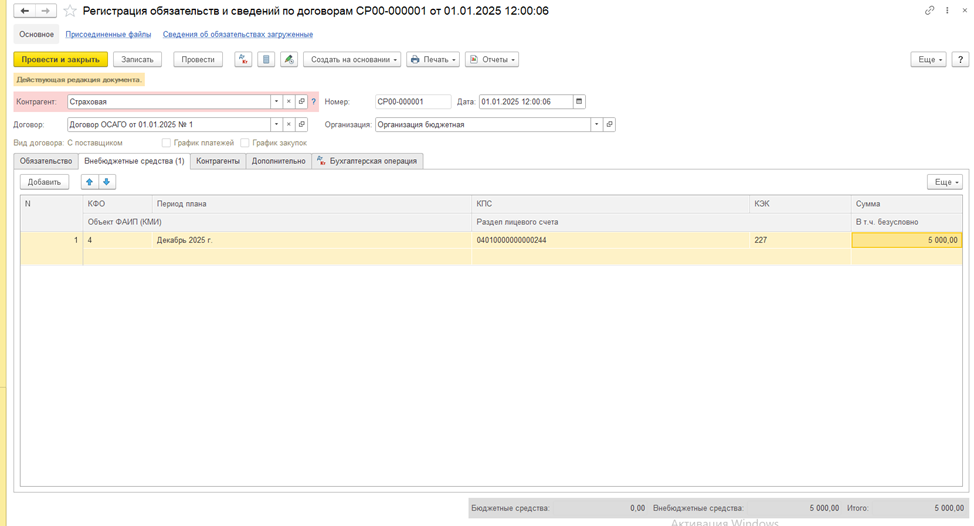
Task: Click the Сумма column header
Action: (x=906, y=204)
